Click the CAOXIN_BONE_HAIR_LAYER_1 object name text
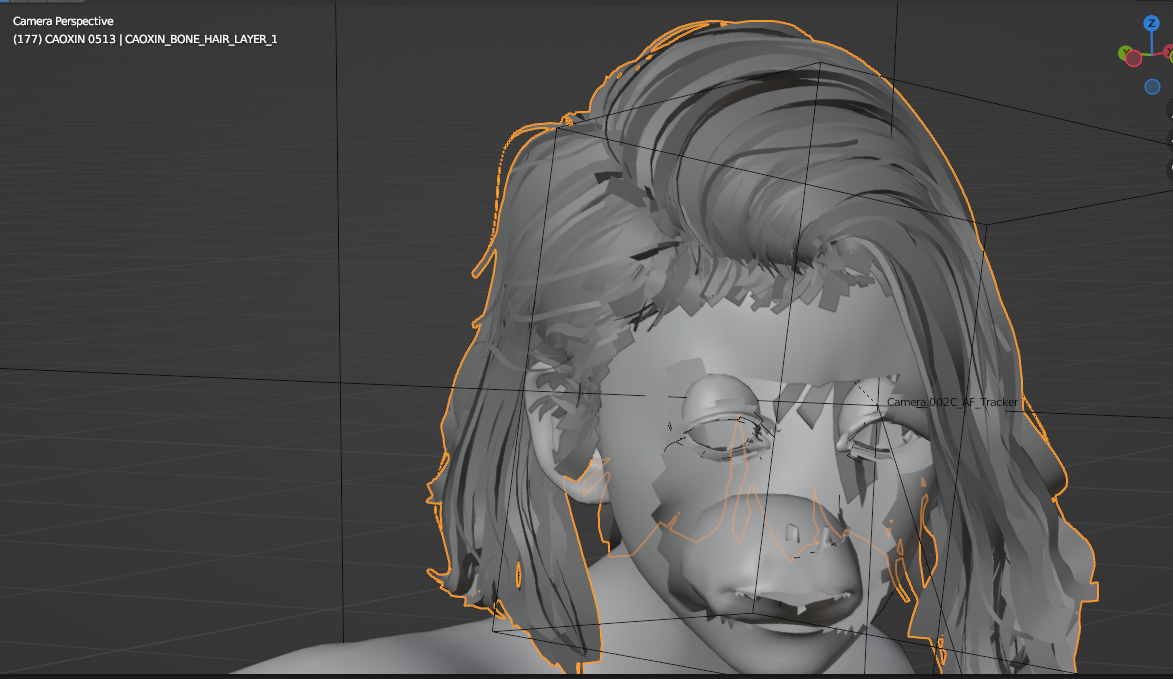This screenshot has height=679, width=1173. point(200,39)
